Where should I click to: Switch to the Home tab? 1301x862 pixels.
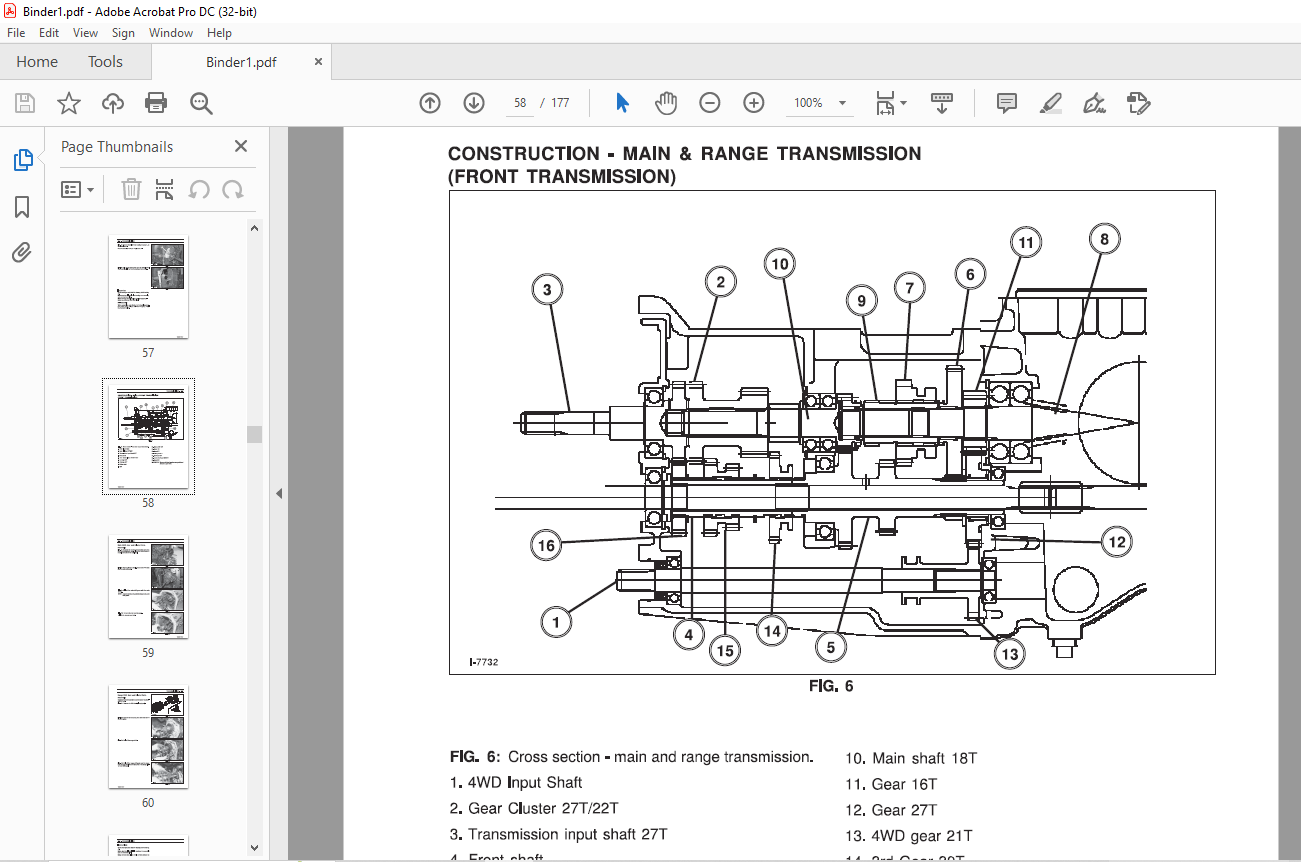pos(37,62)
